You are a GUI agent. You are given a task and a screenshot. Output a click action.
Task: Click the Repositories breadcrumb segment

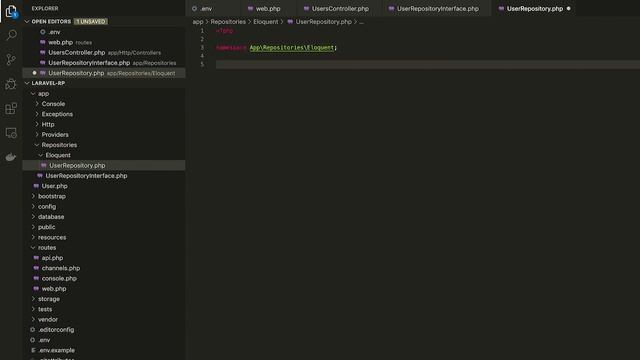point(228,22)
